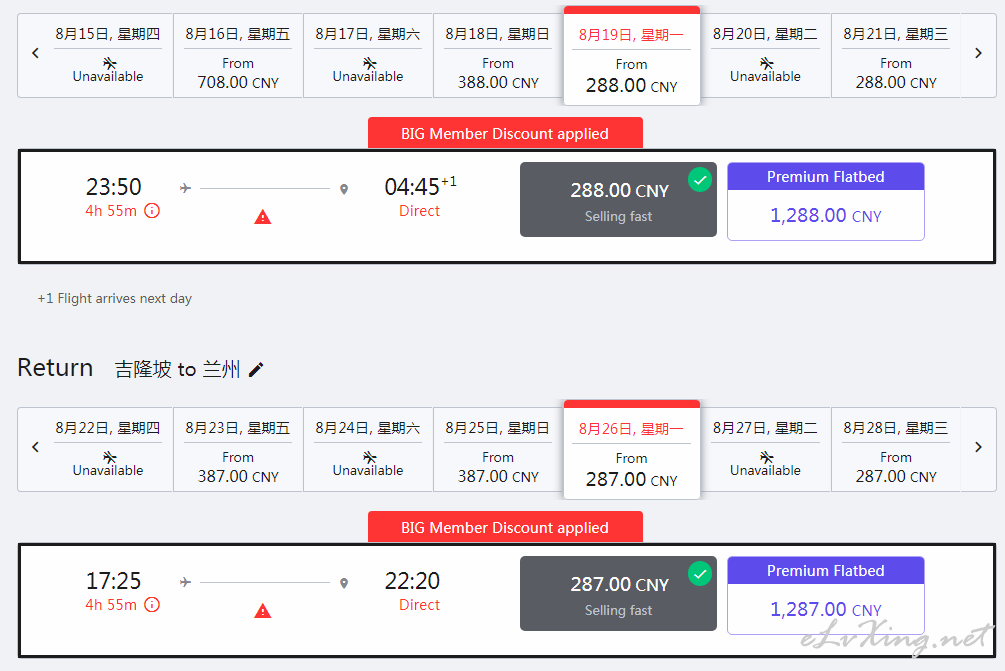Toggle the selected 287.00 CNY fare checkmark
The image size is (1005, 671).
(701, 574)
